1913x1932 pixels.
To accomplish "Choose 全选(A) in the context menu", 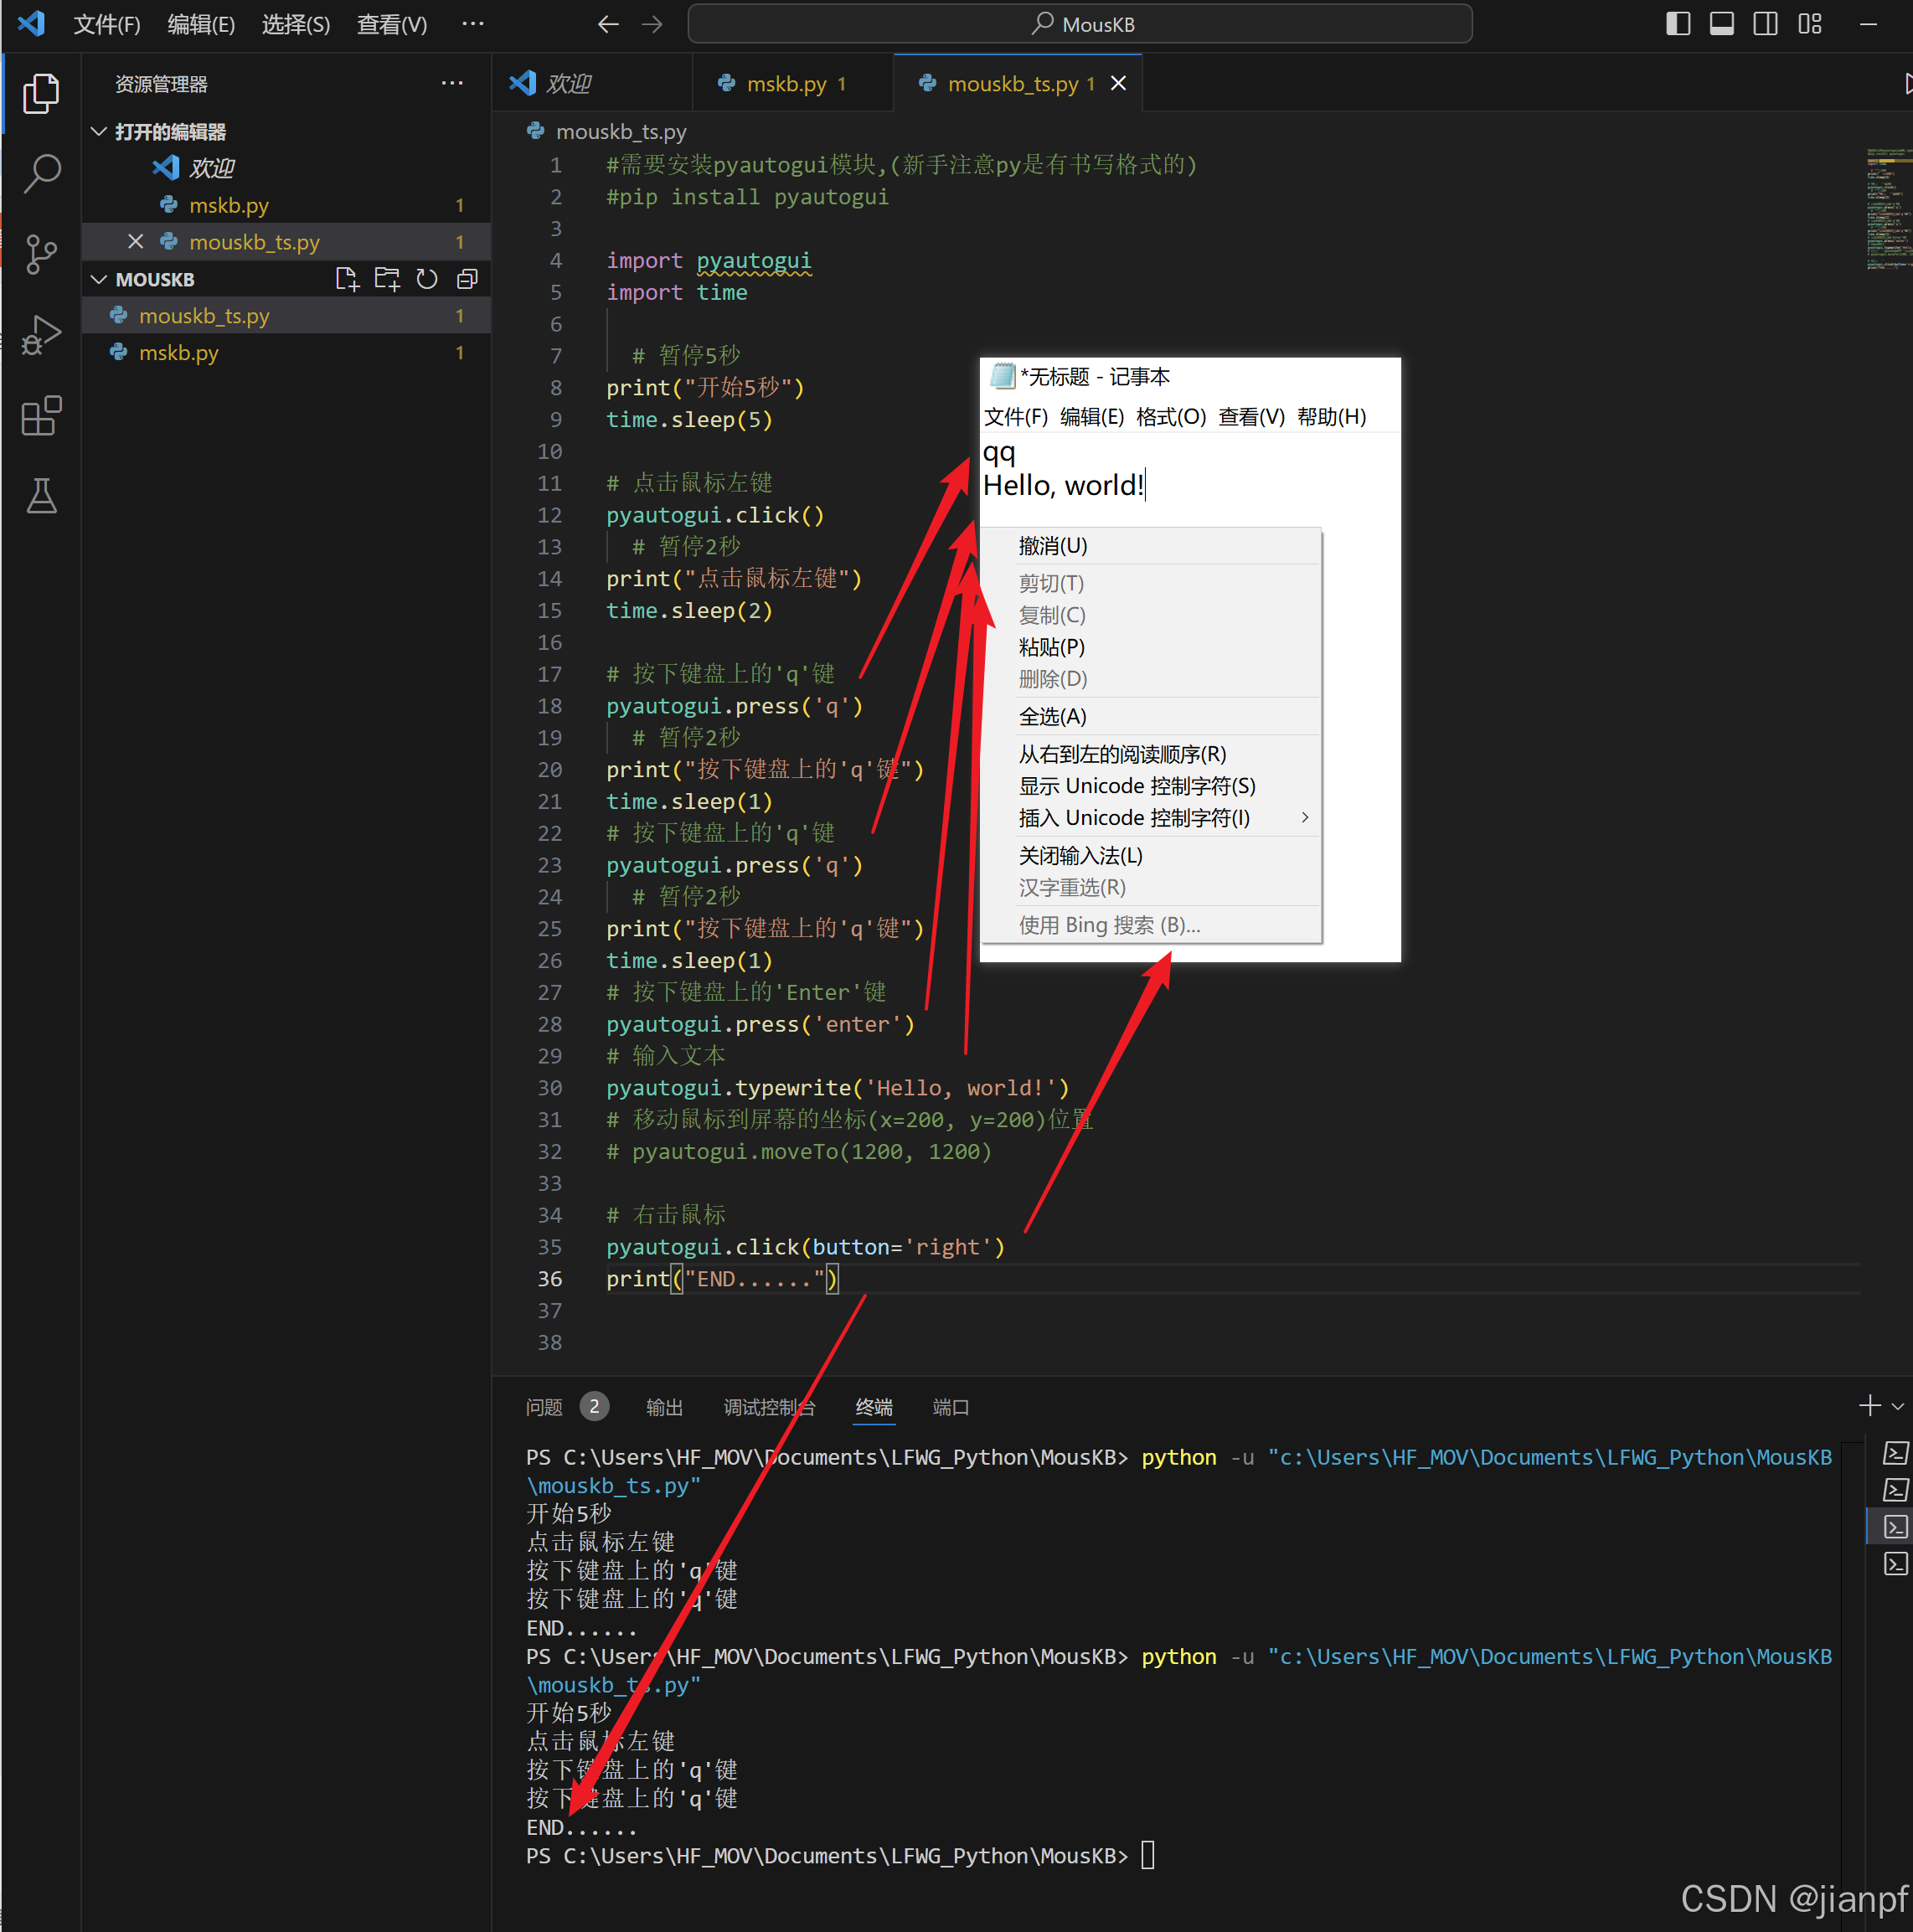I will [1052, 716].
